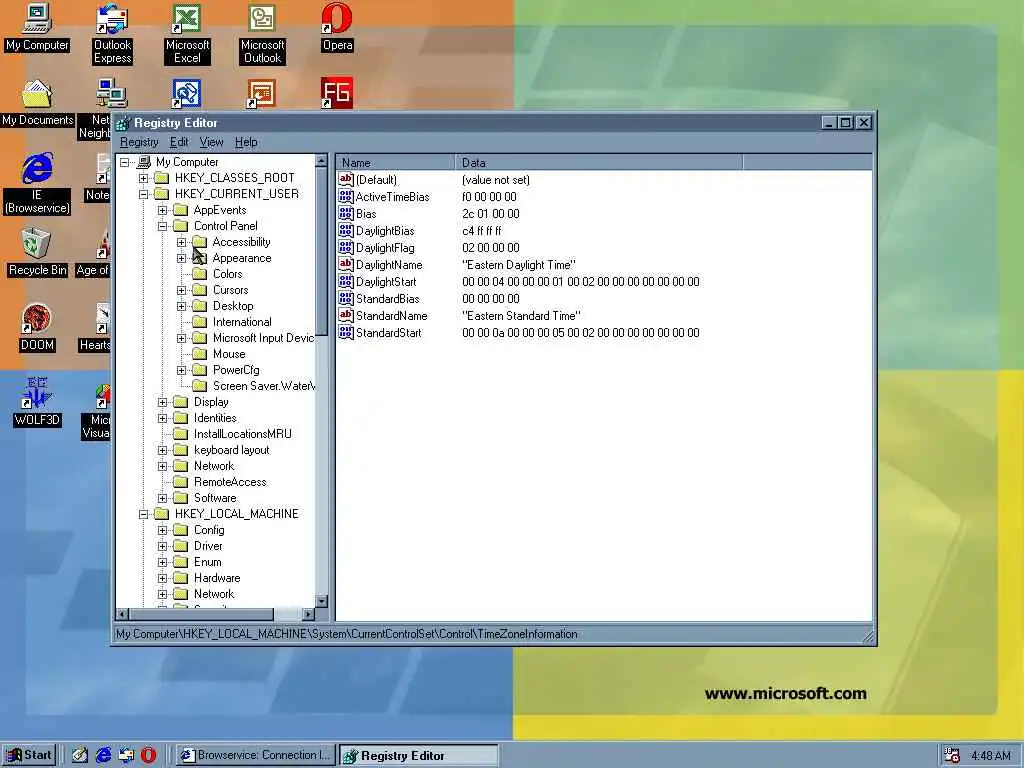Click the Show Desktop quick launch icon

80,756
